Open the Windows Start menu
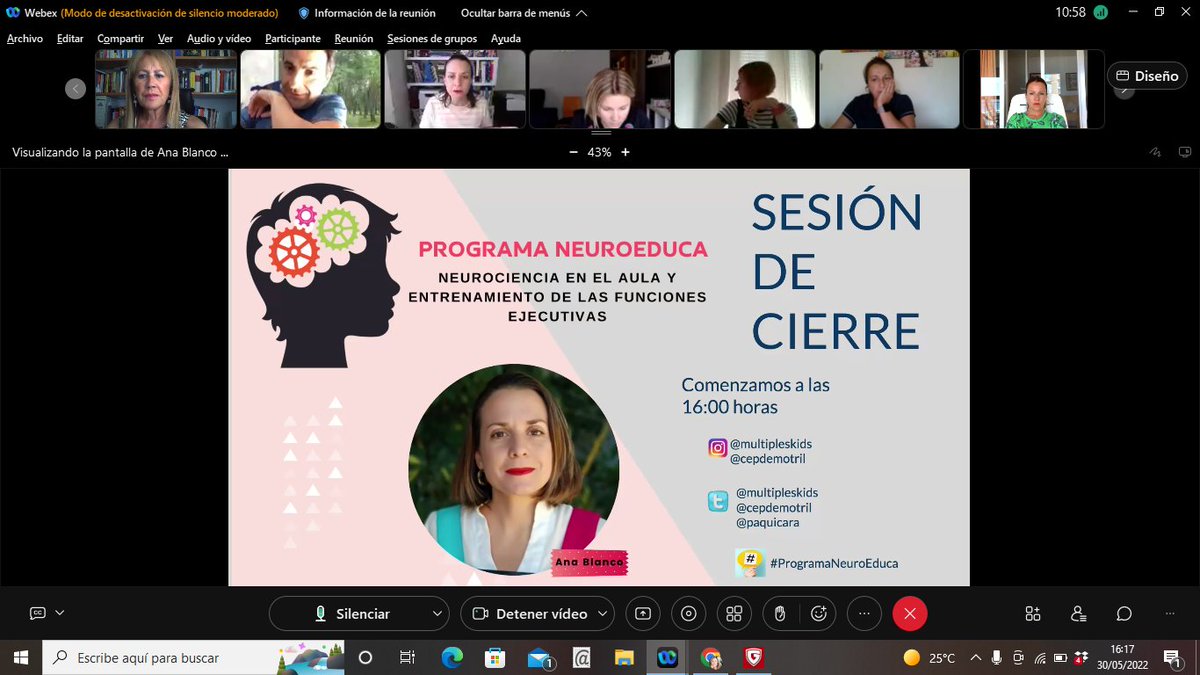This screenshot has height=675, width=1200. click(x=22, y=657)
